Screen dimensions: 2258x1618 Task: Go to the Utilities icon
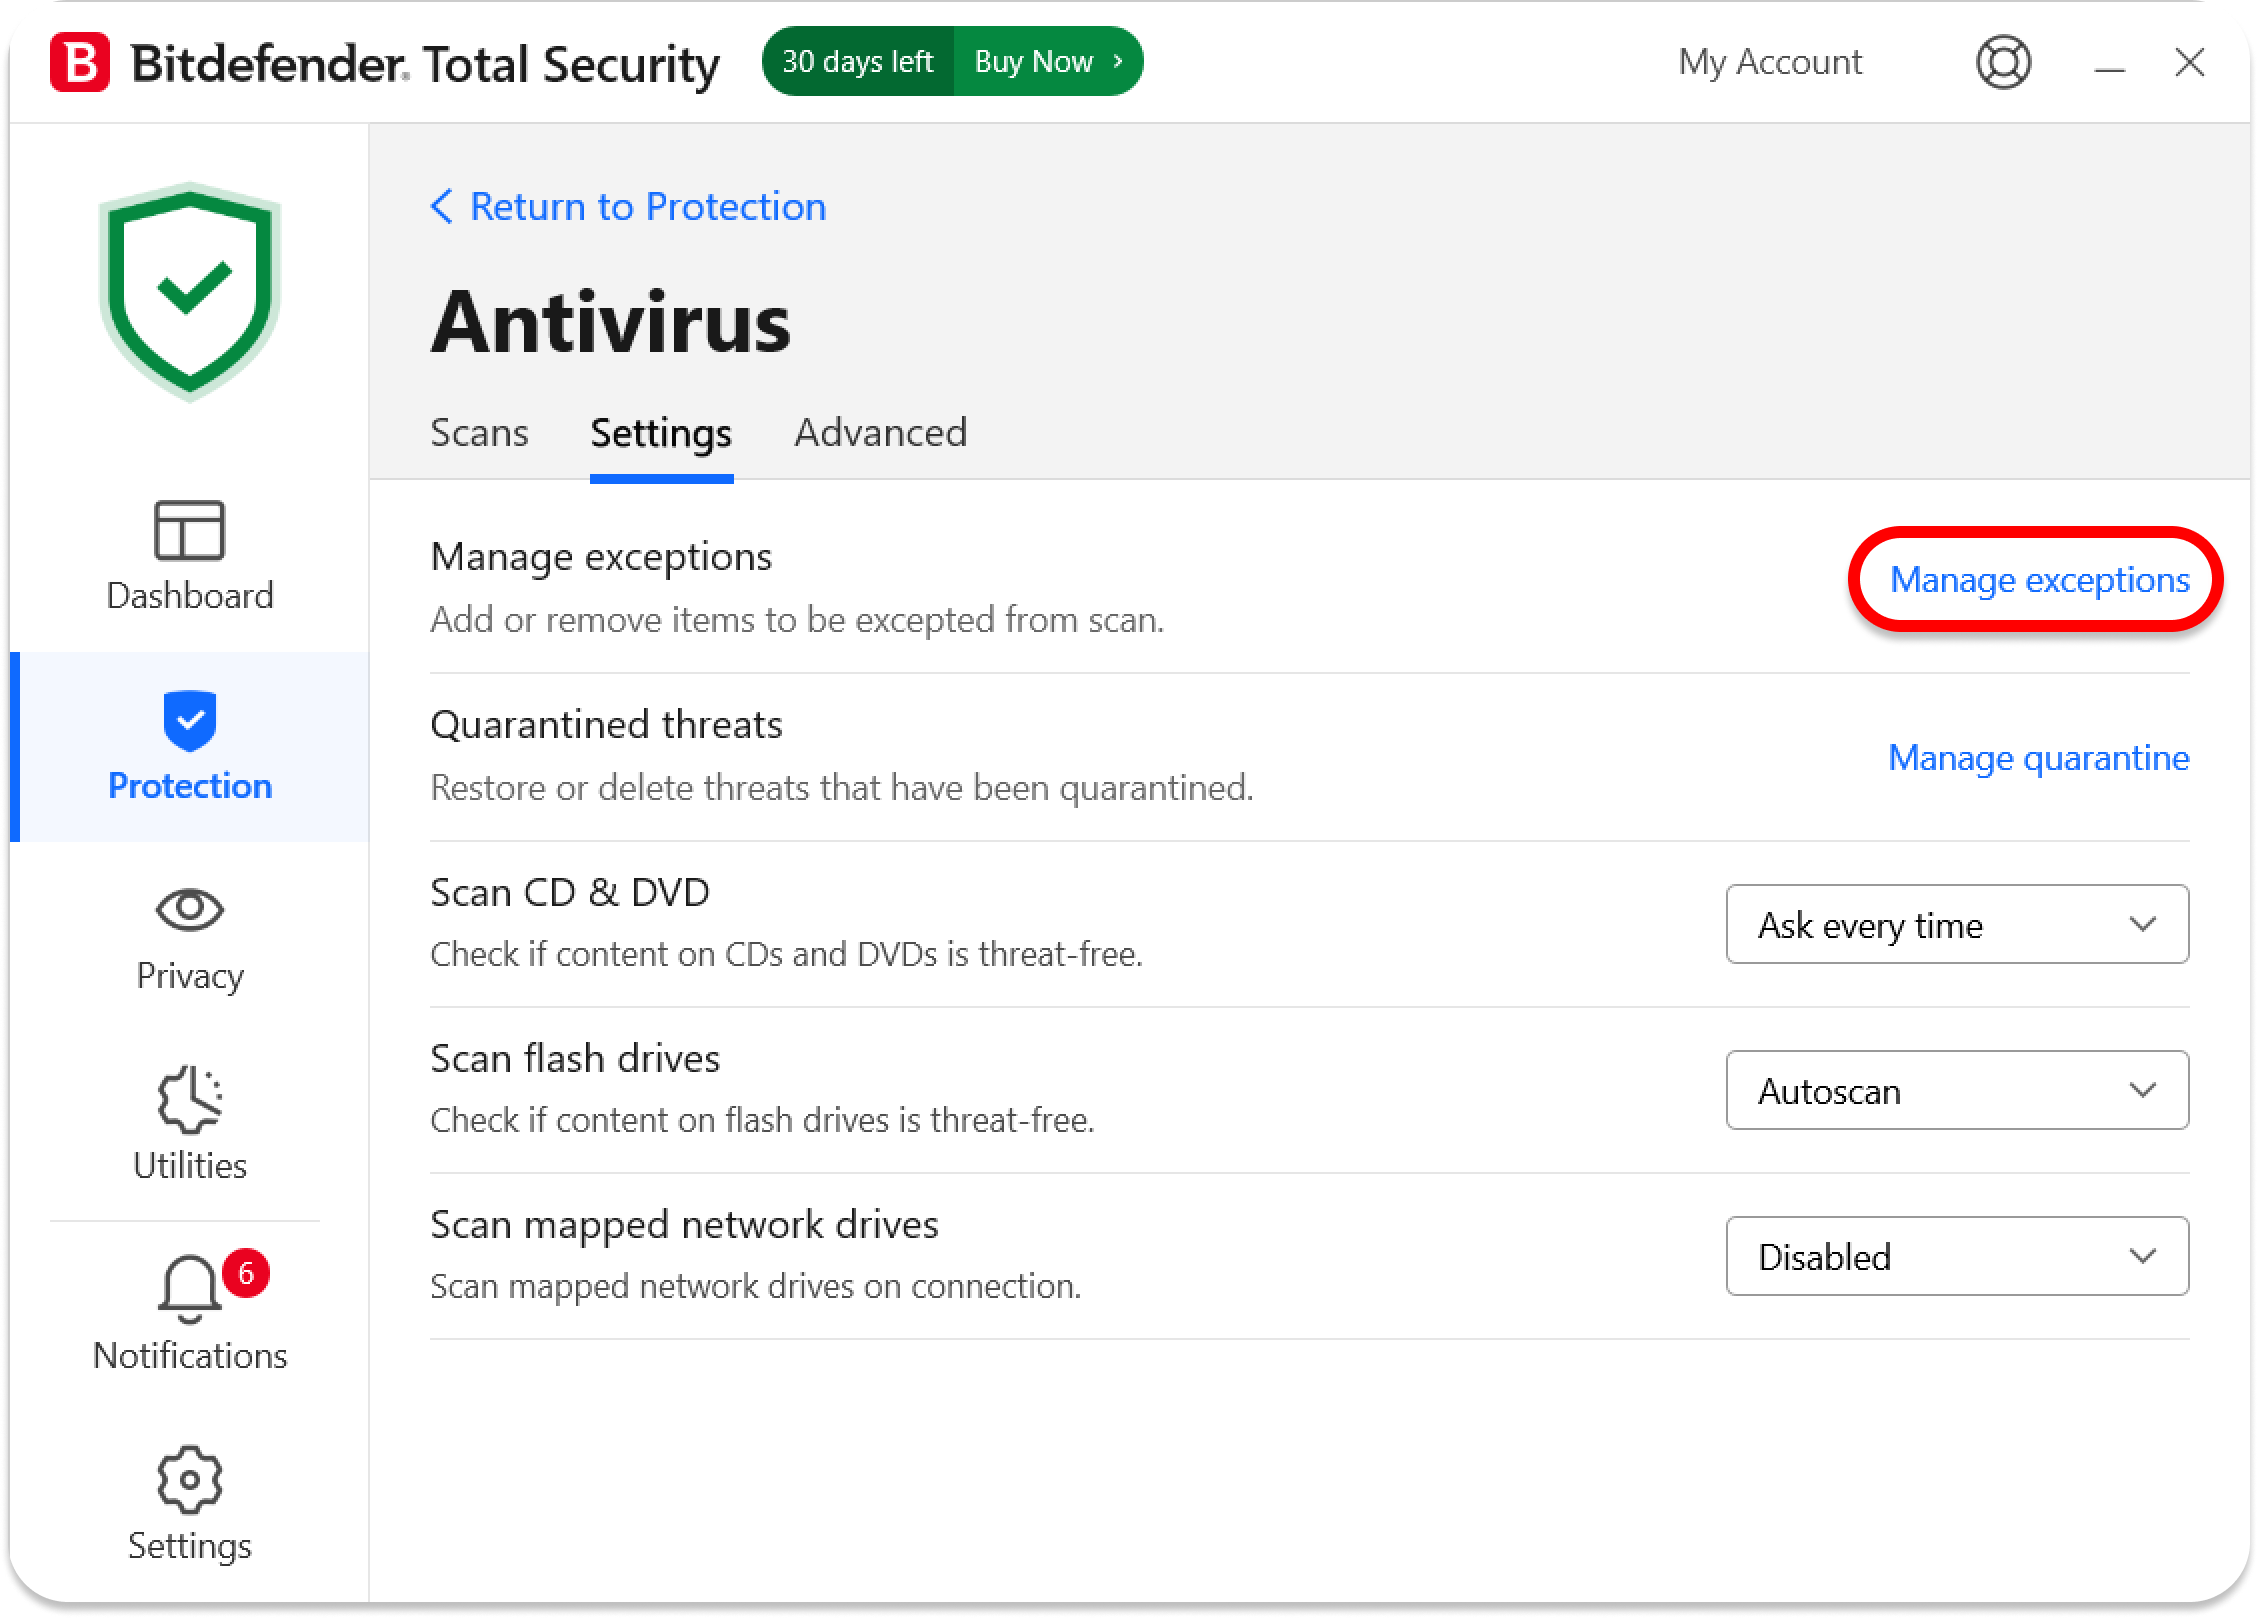point(189,1100)
